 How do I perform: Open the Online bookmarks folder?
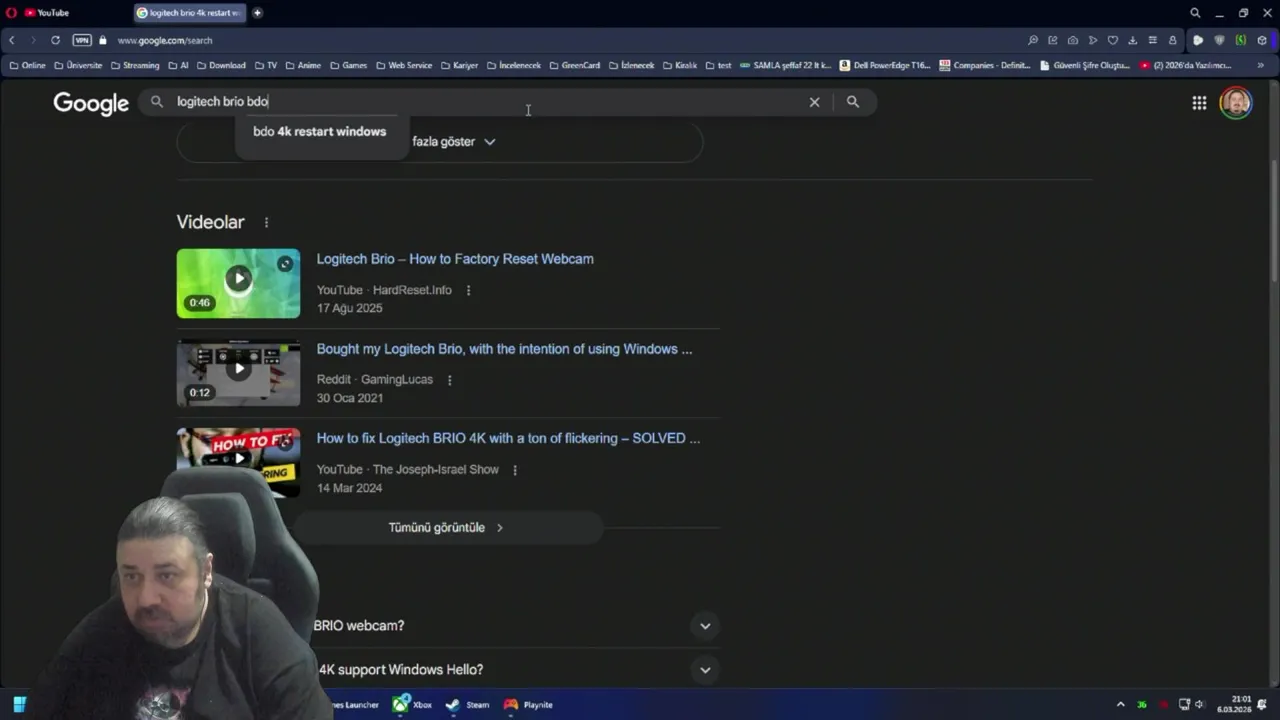(27, 65)
